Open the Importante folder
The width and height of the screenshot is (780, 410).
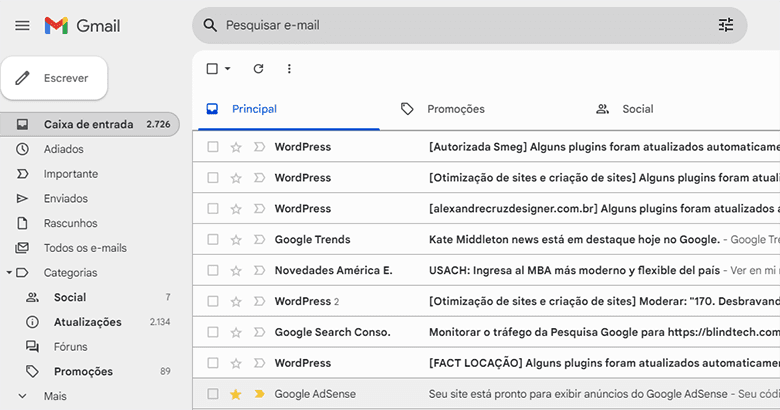point(71,174)
